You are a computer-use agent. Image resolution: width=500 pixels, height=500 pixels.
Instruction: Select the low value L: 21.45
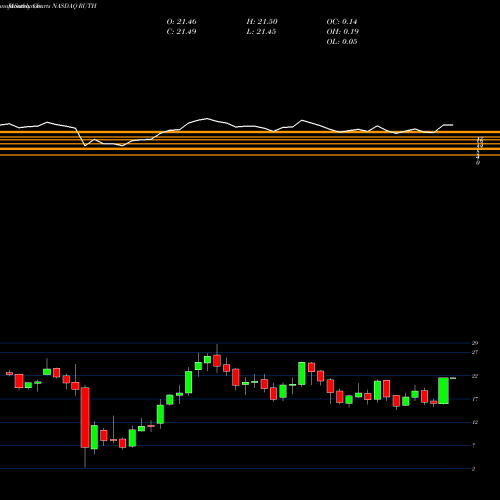coord(261,32)
